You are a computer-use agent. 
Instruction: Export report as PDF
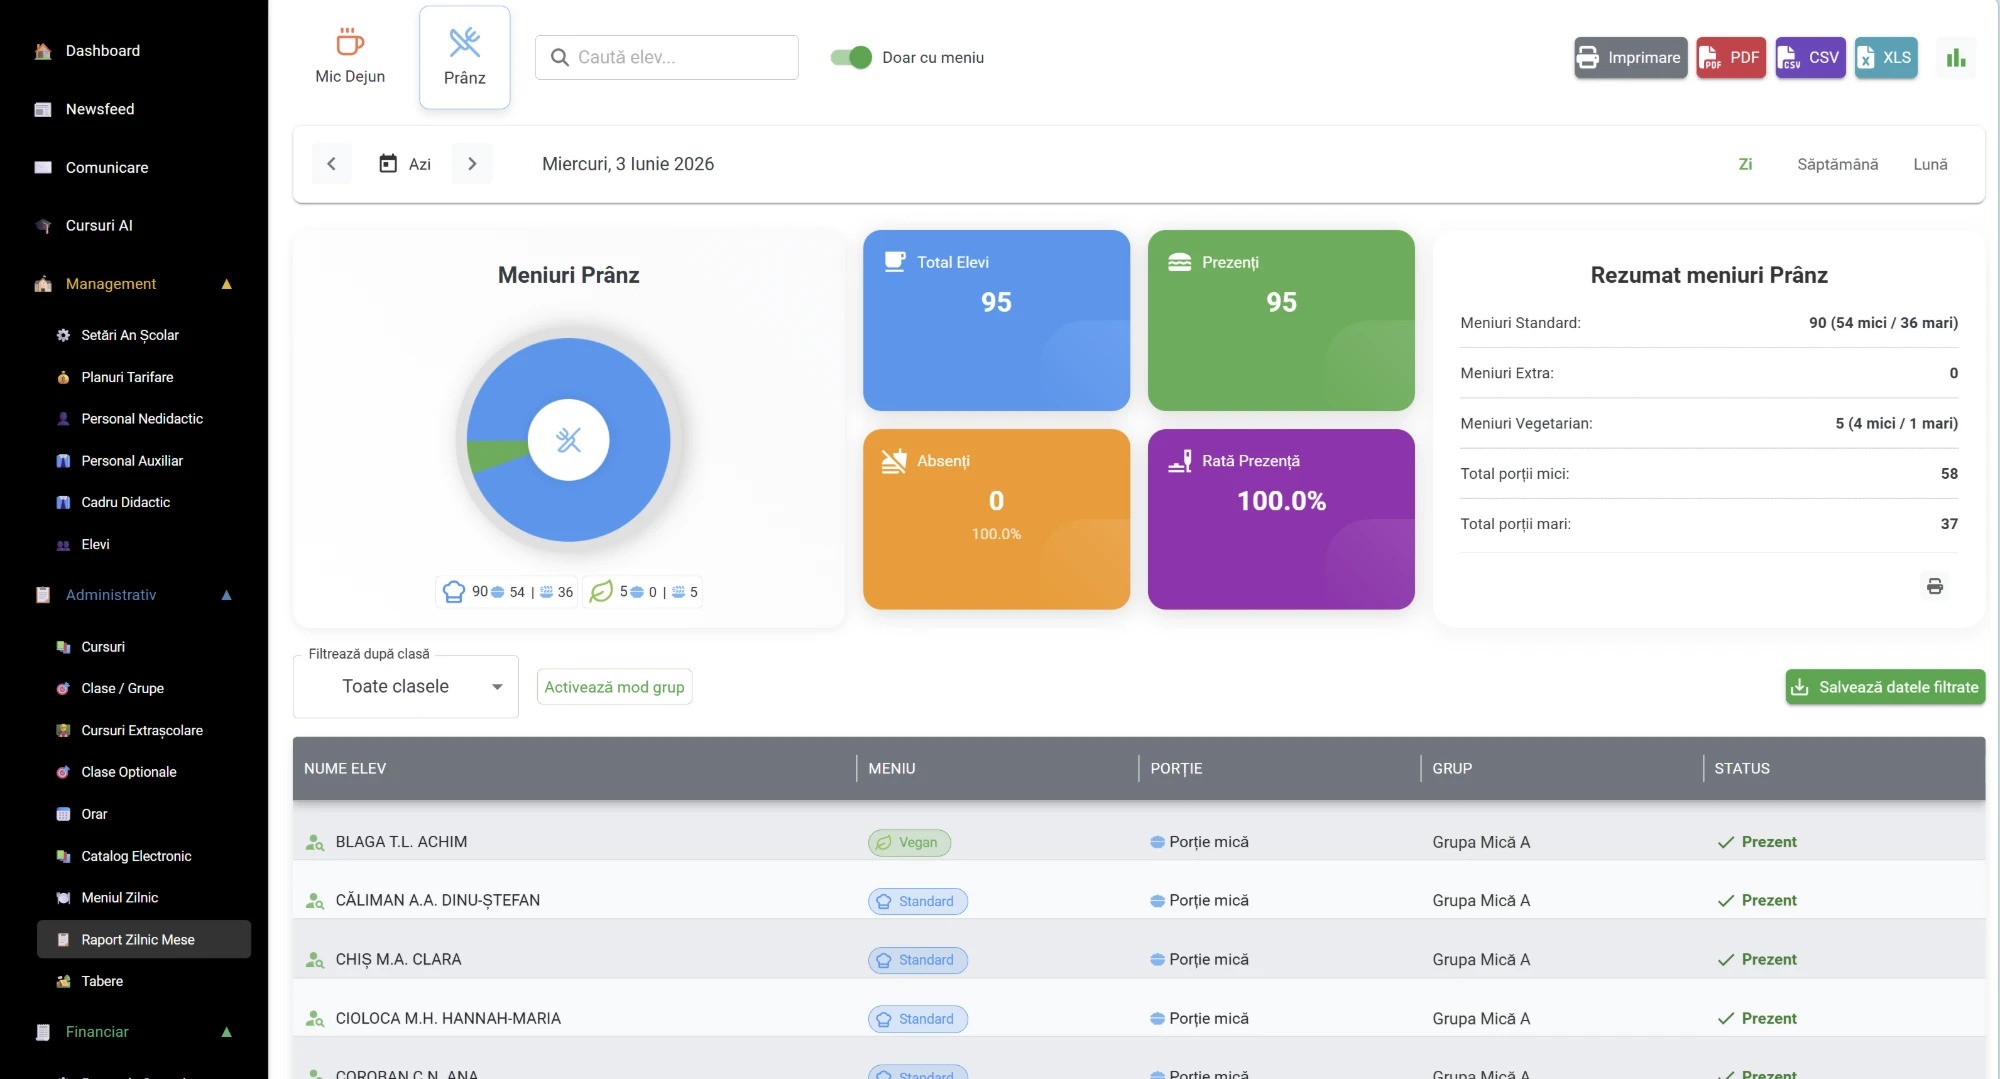pos(1731,58)
